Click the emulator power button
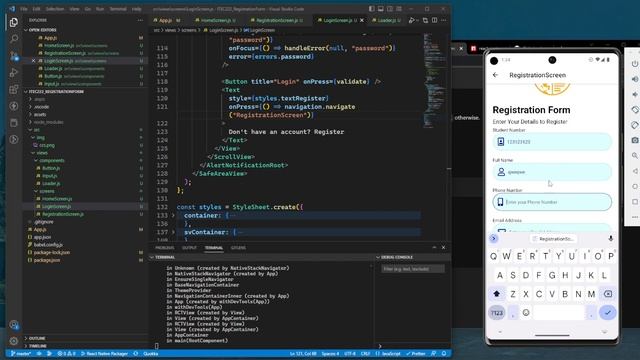640x360 pixels. pos(635,64)
